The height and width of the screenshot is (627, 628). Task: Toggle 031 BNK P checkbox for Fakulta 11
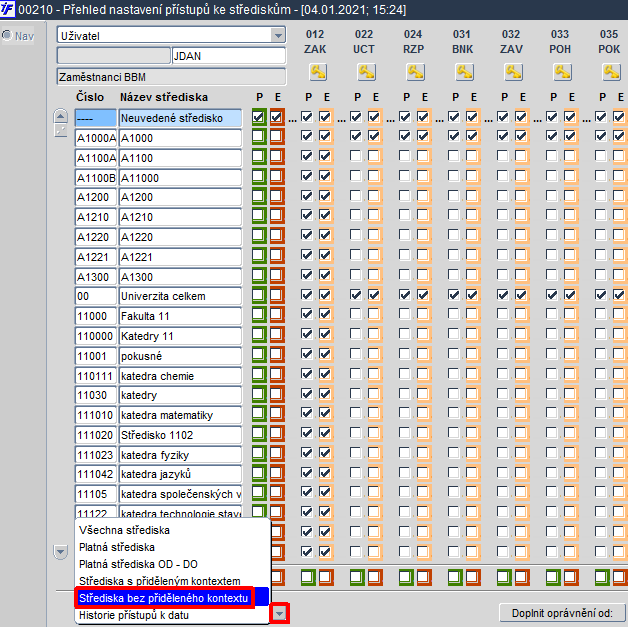454,314
